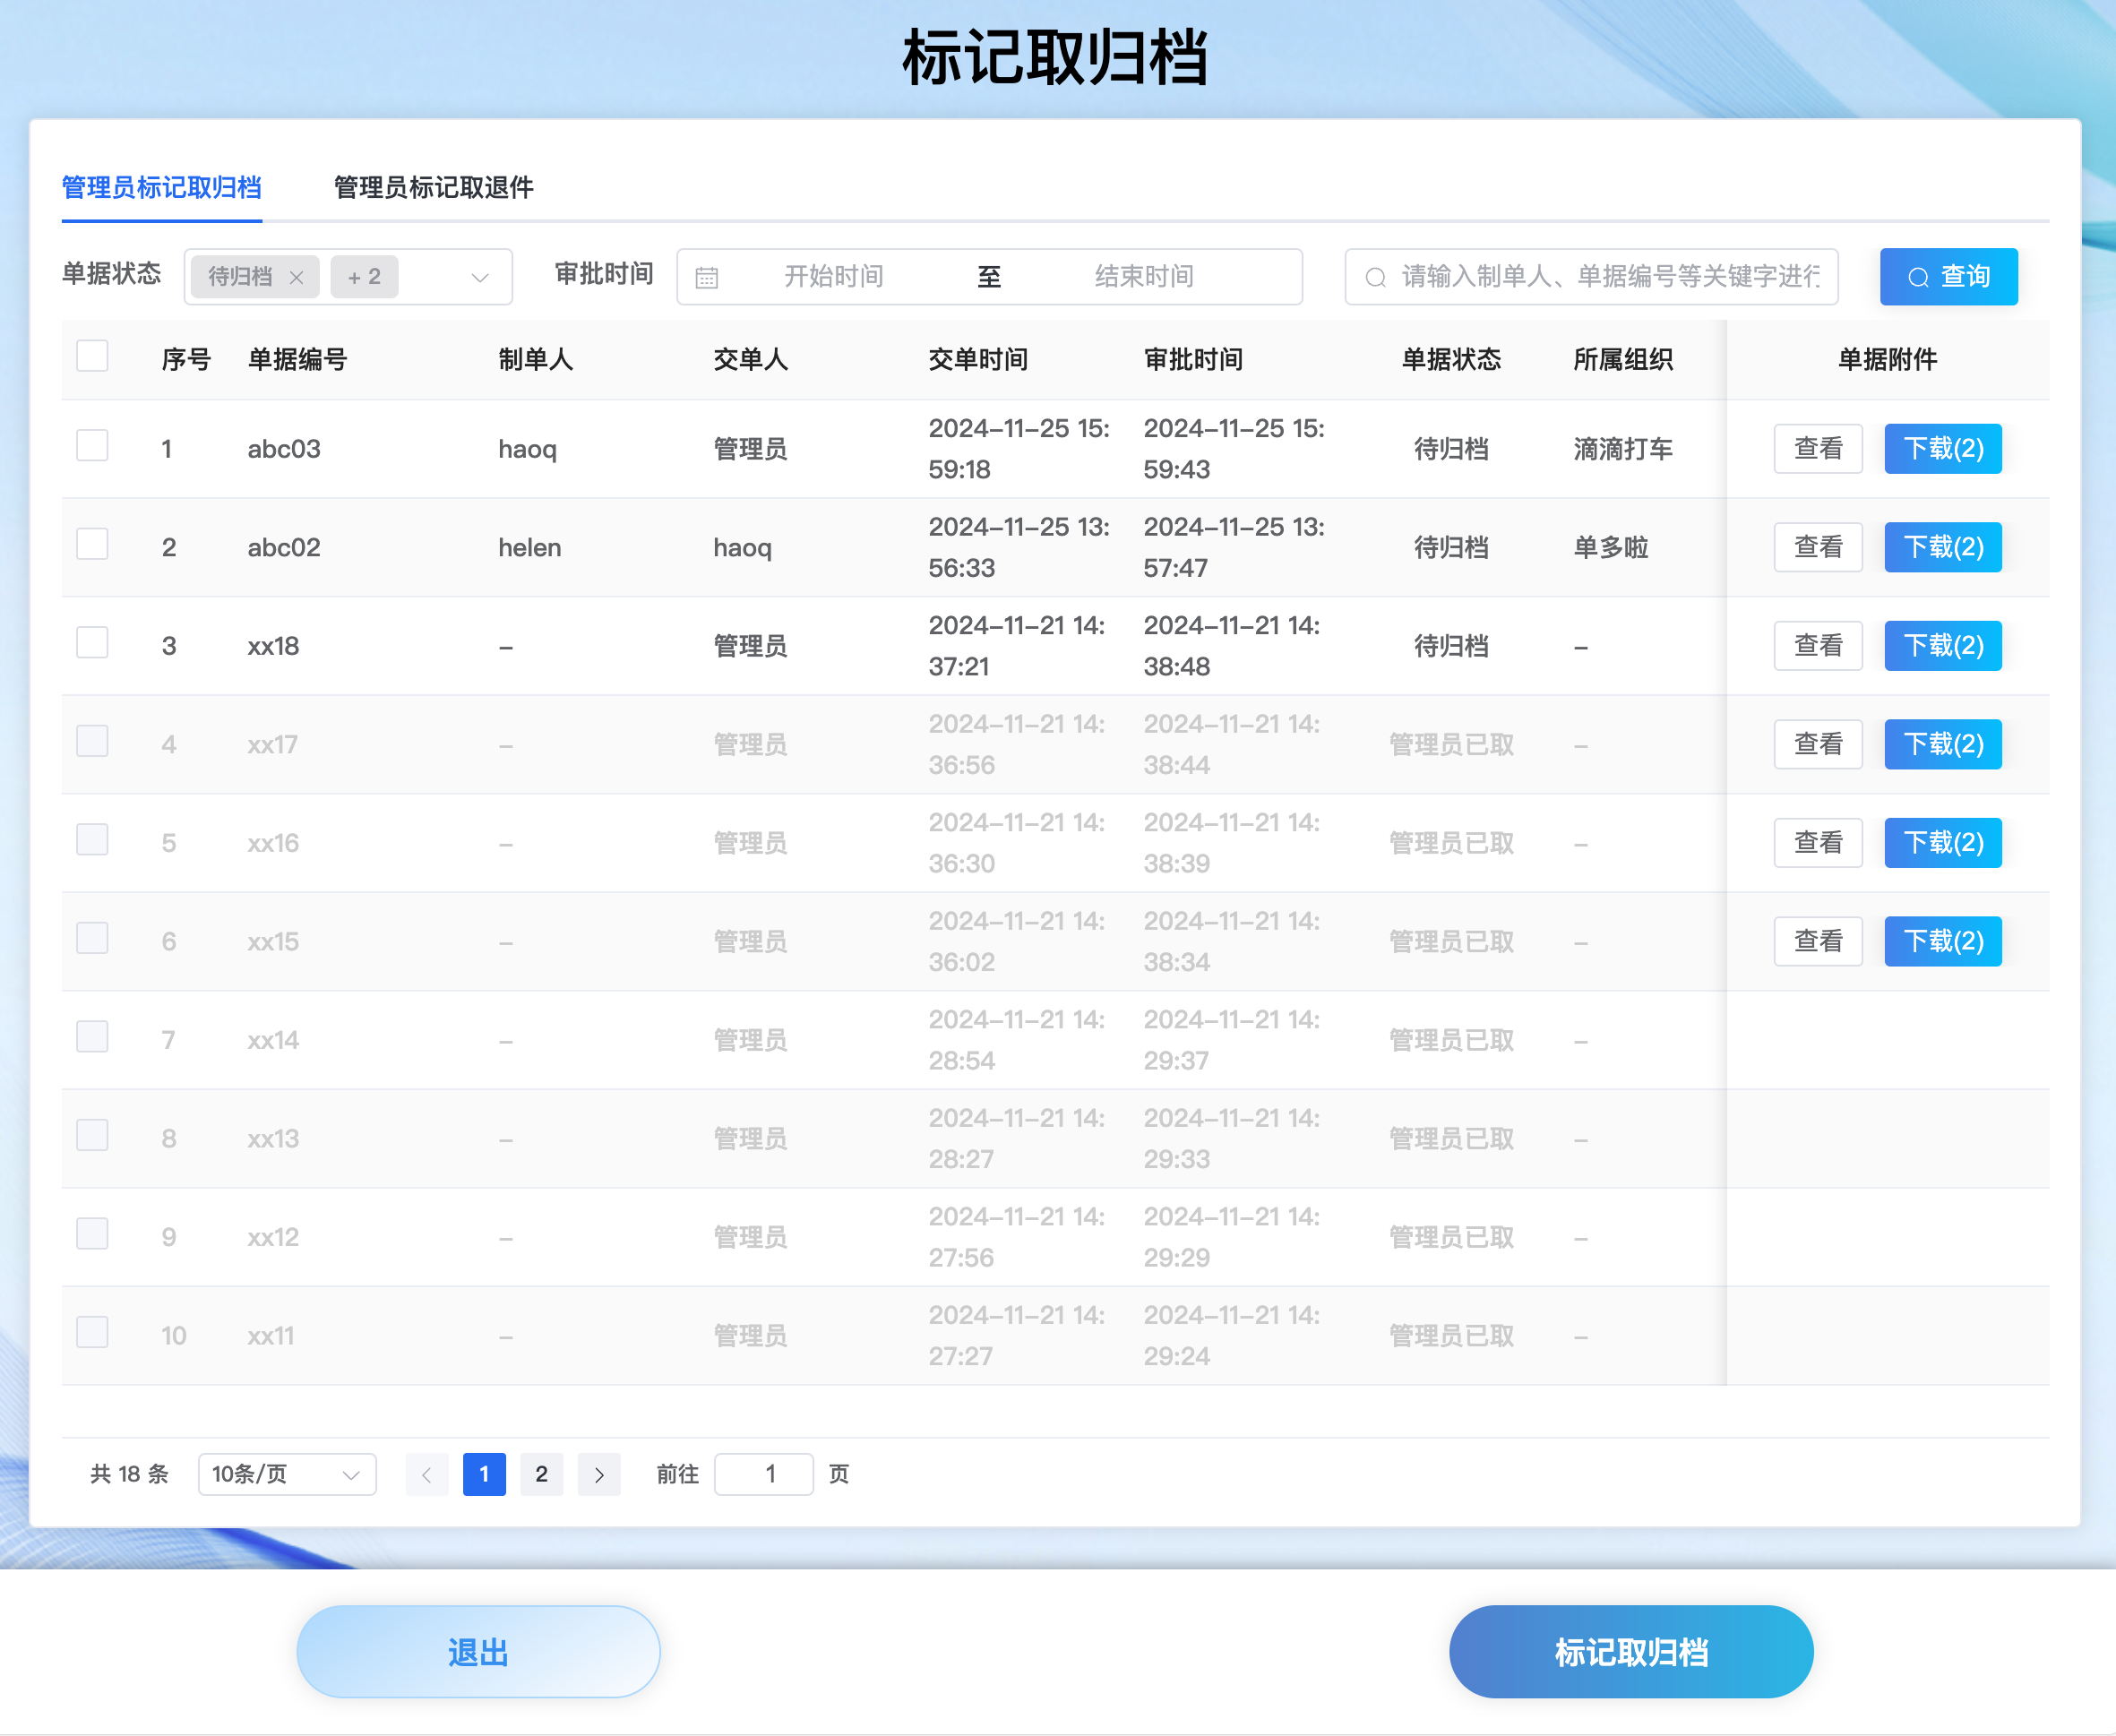Click the 退出 exit button
The height and width of the screenshot is (1736, 2116).
pos(478,1652)
